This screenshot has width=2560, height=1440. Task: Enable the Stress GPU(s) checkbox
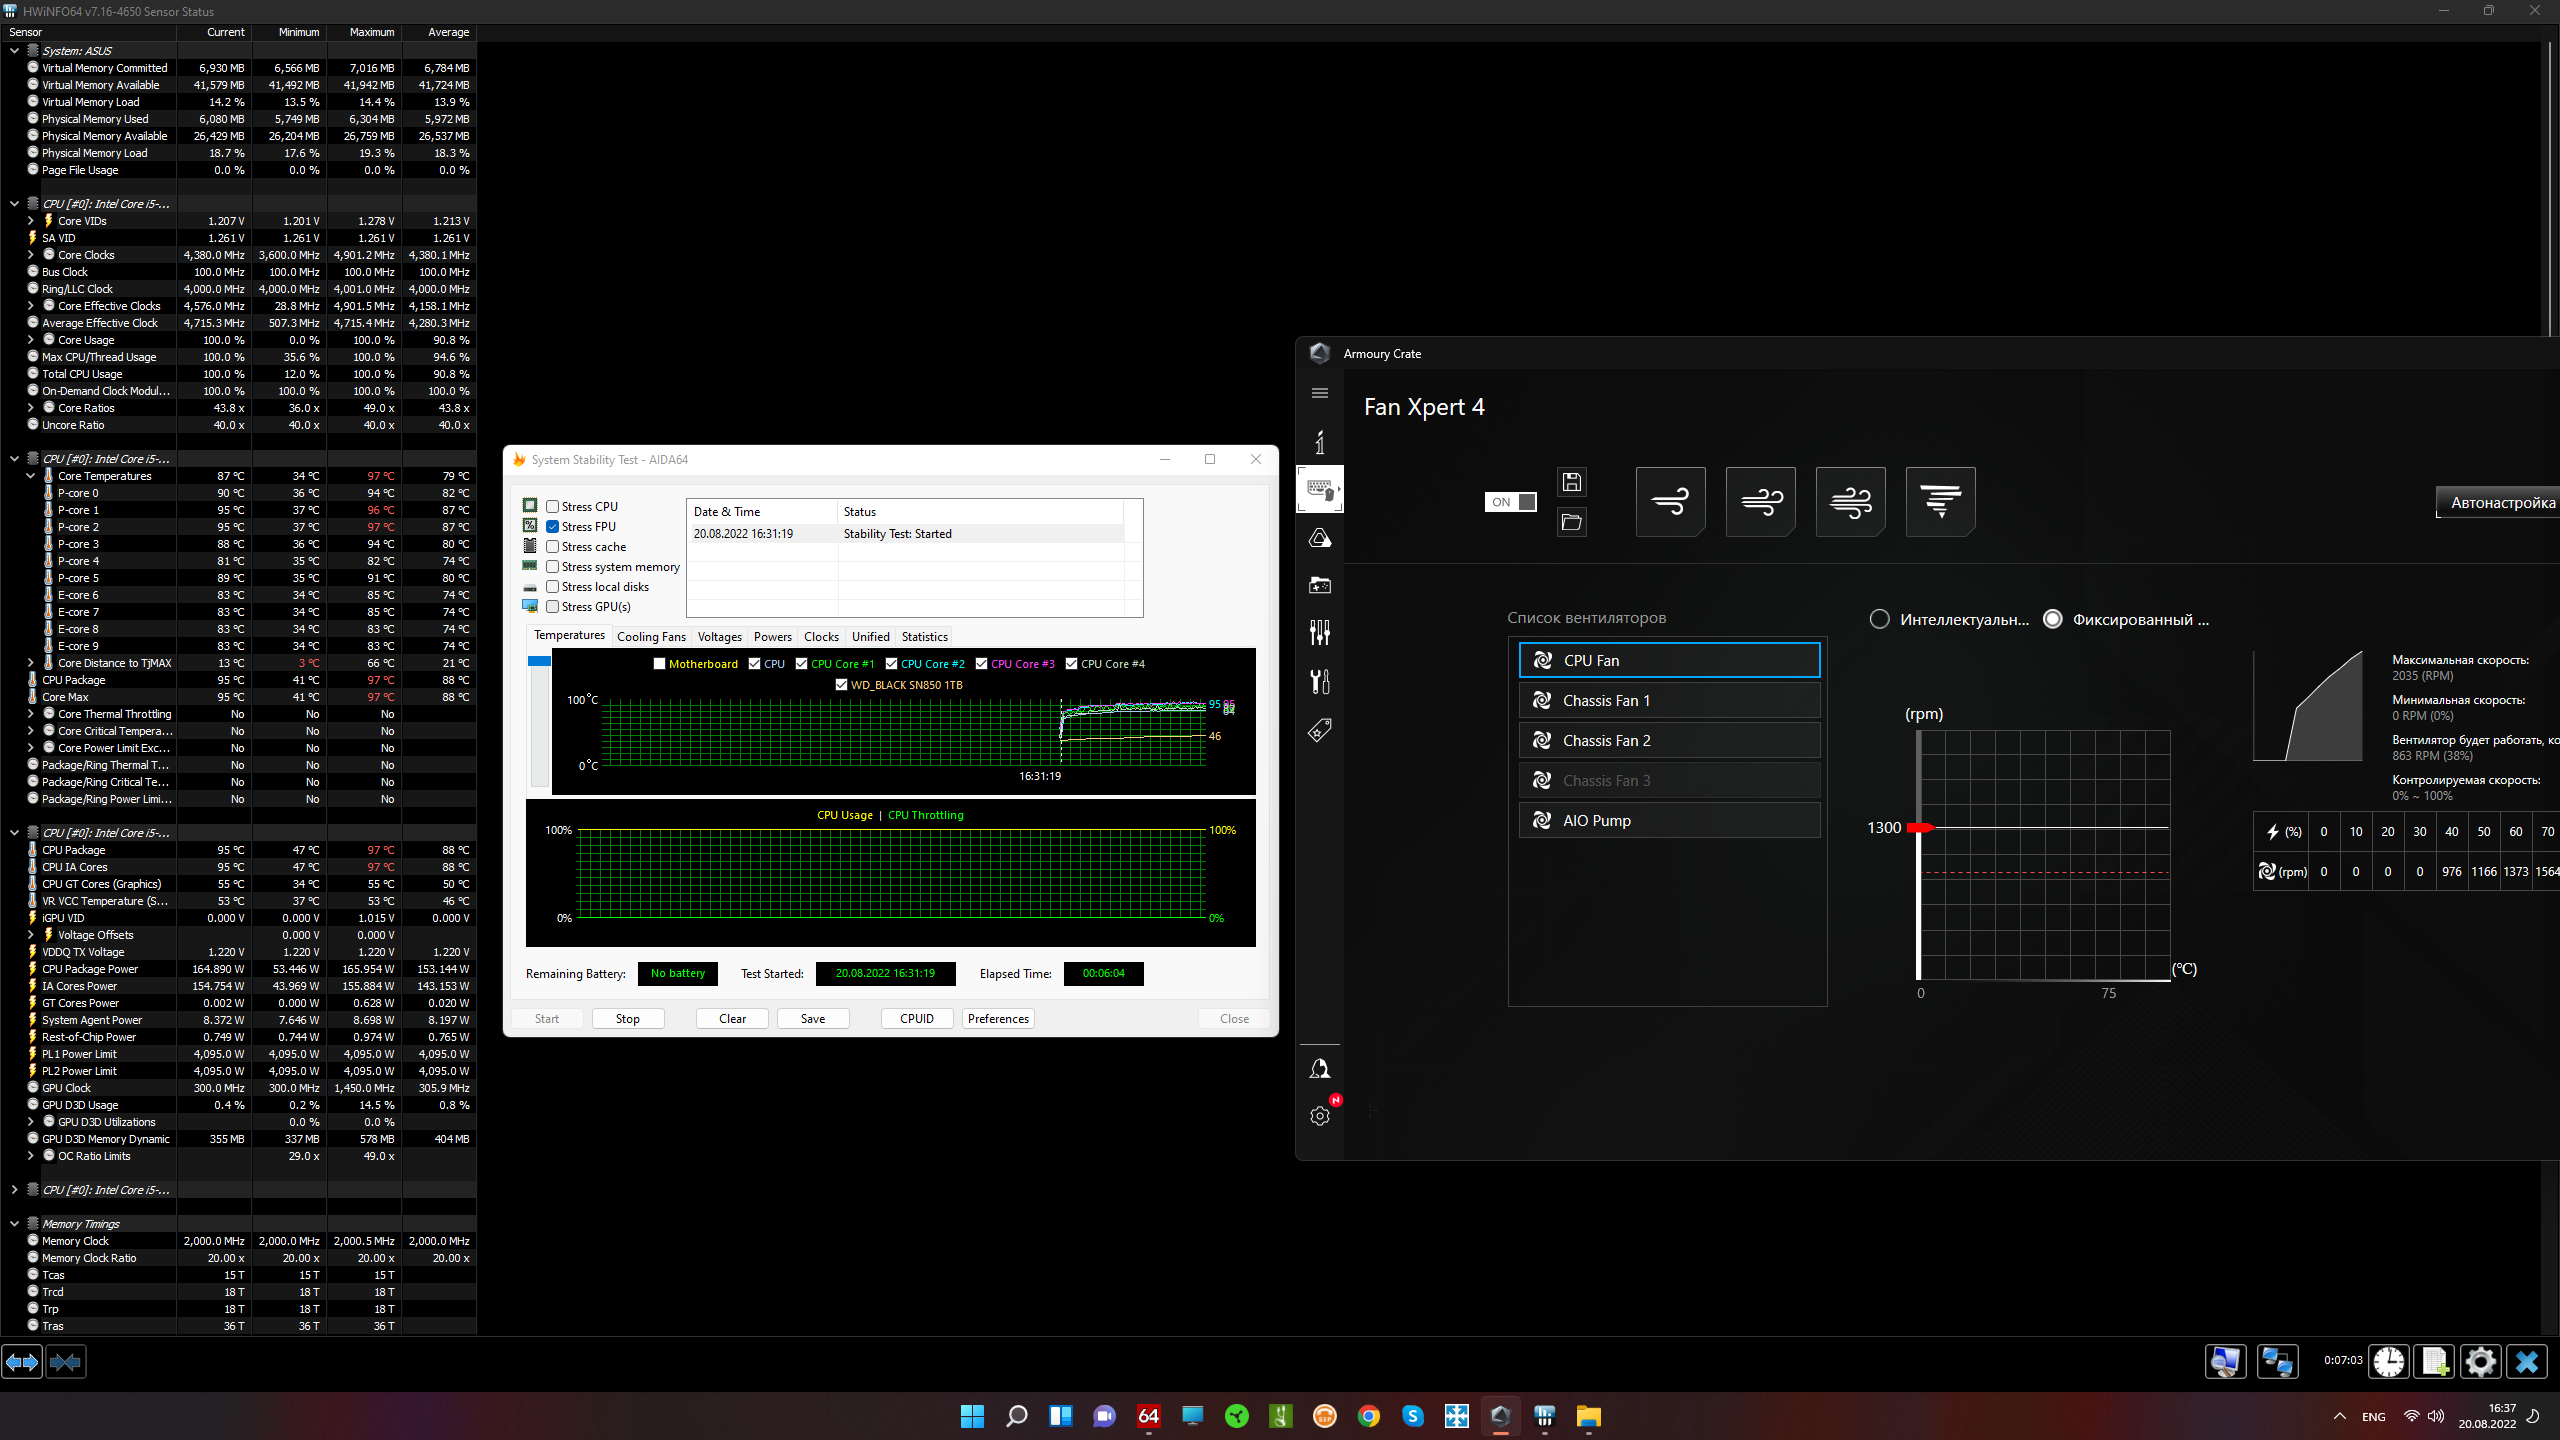552,606
